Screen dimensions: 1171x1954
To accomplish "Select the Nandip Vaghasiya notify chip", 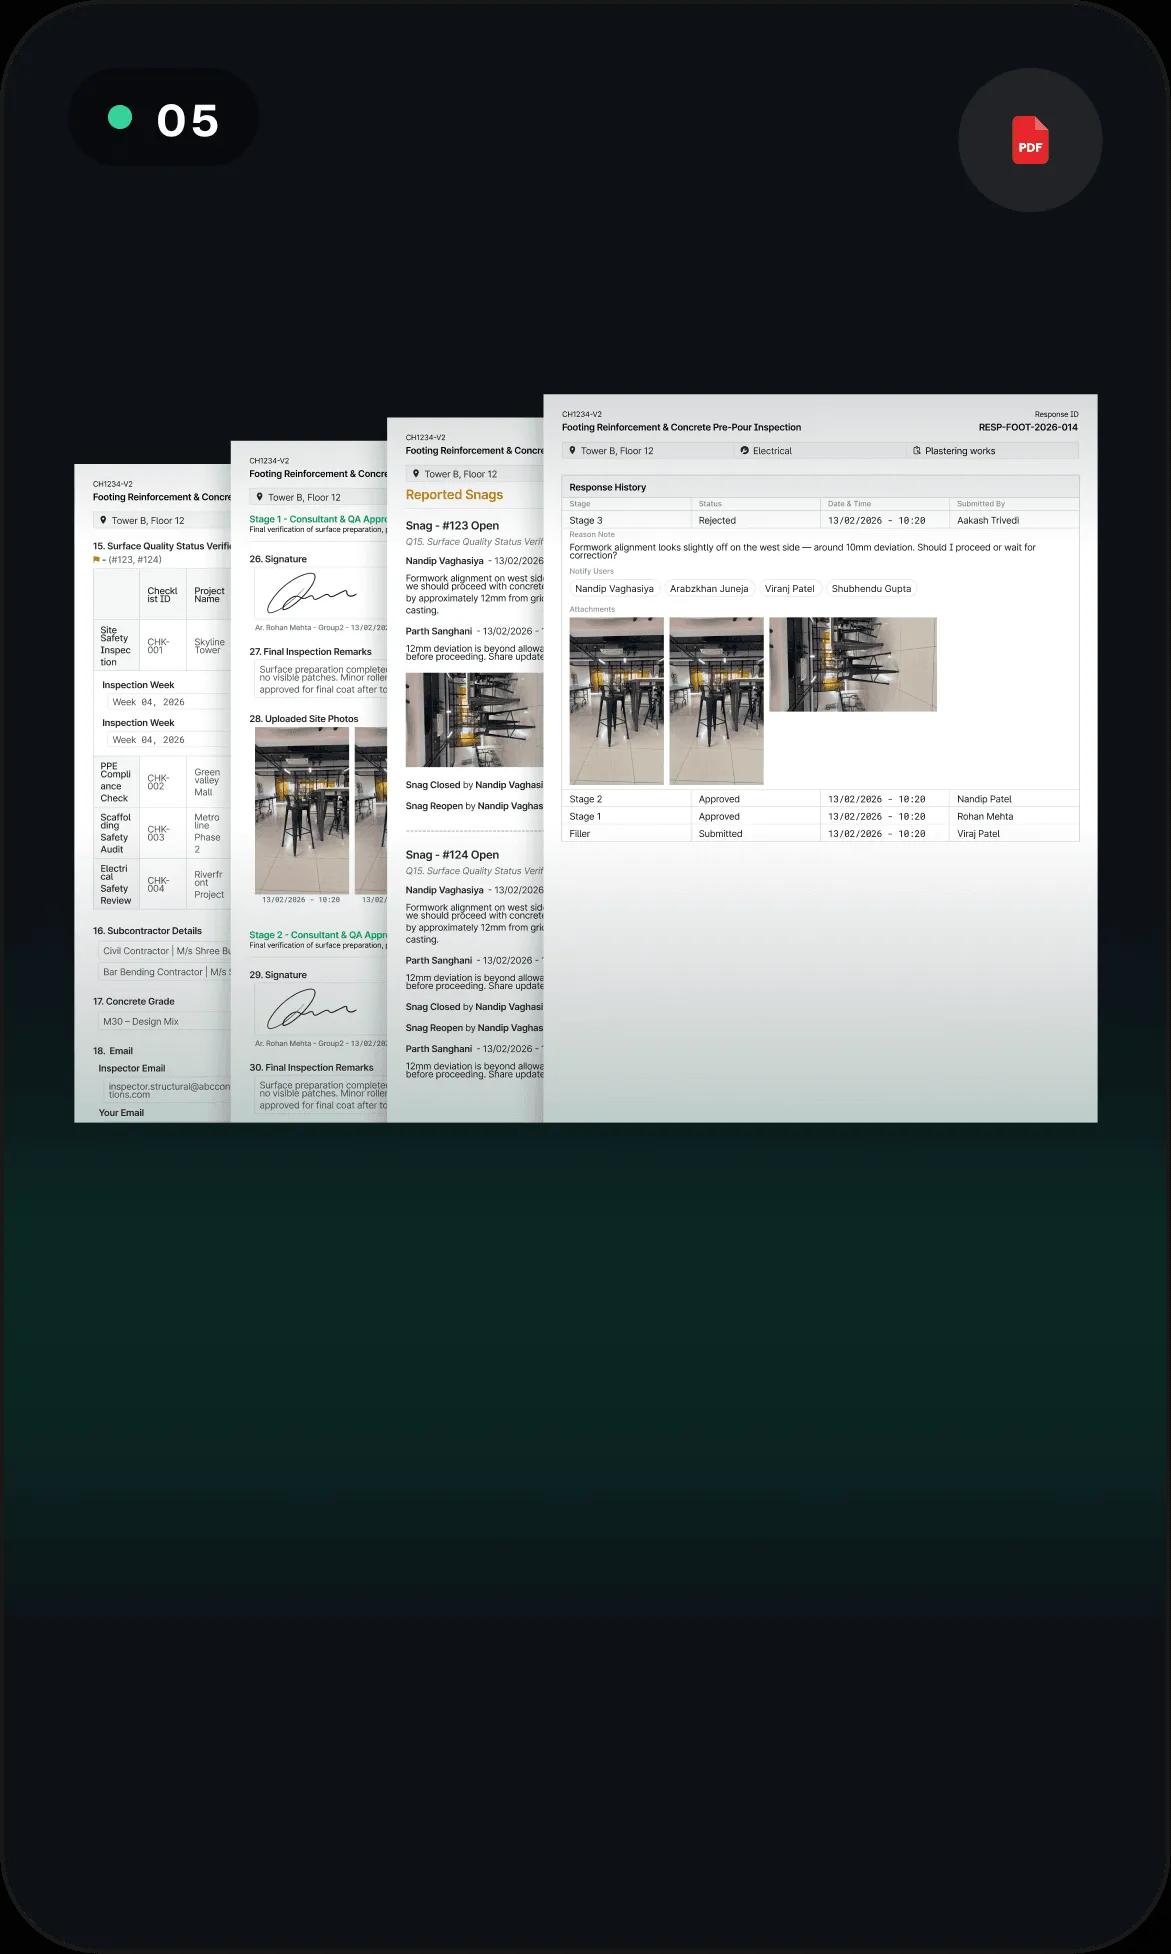I will pos(614,589).
